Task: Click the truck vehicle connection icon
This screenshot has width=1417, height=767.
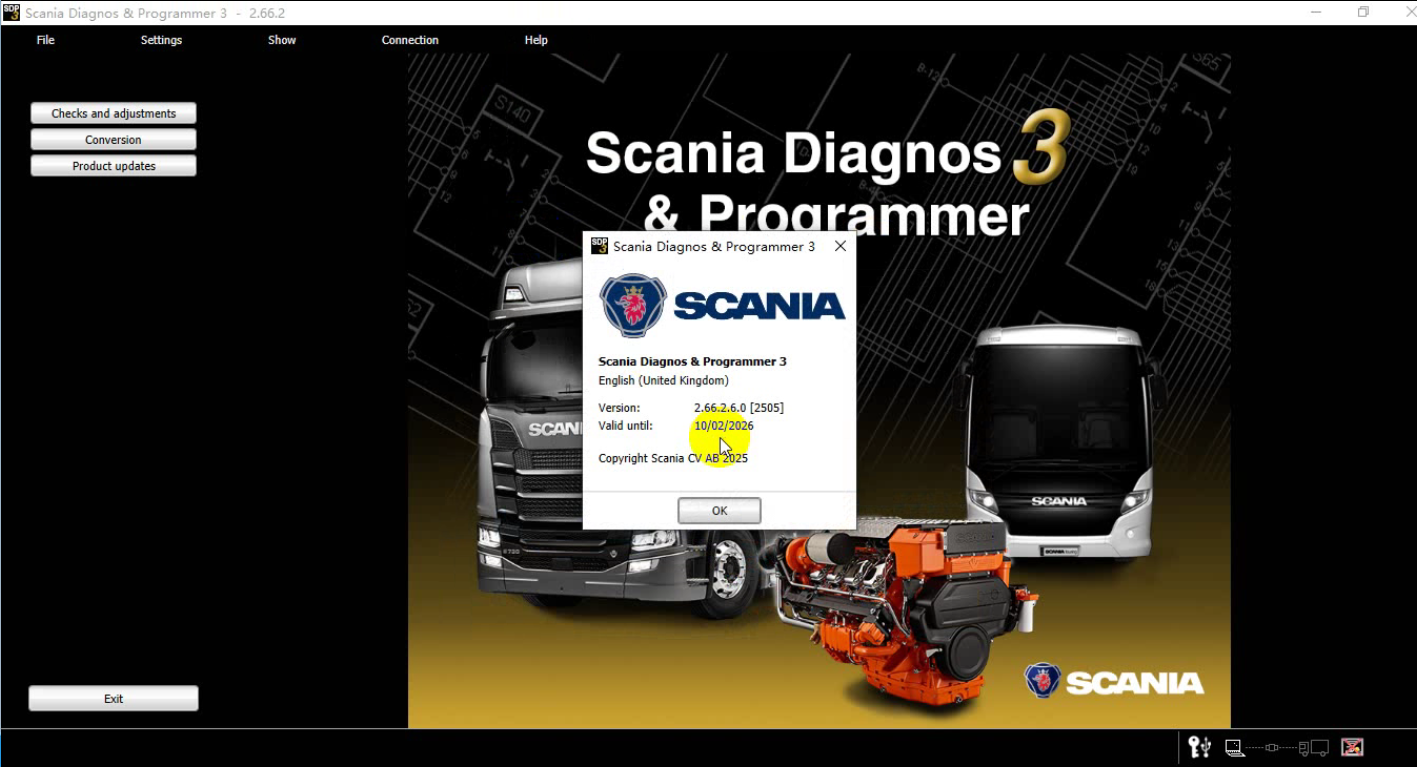Action: click(1314, 748)
